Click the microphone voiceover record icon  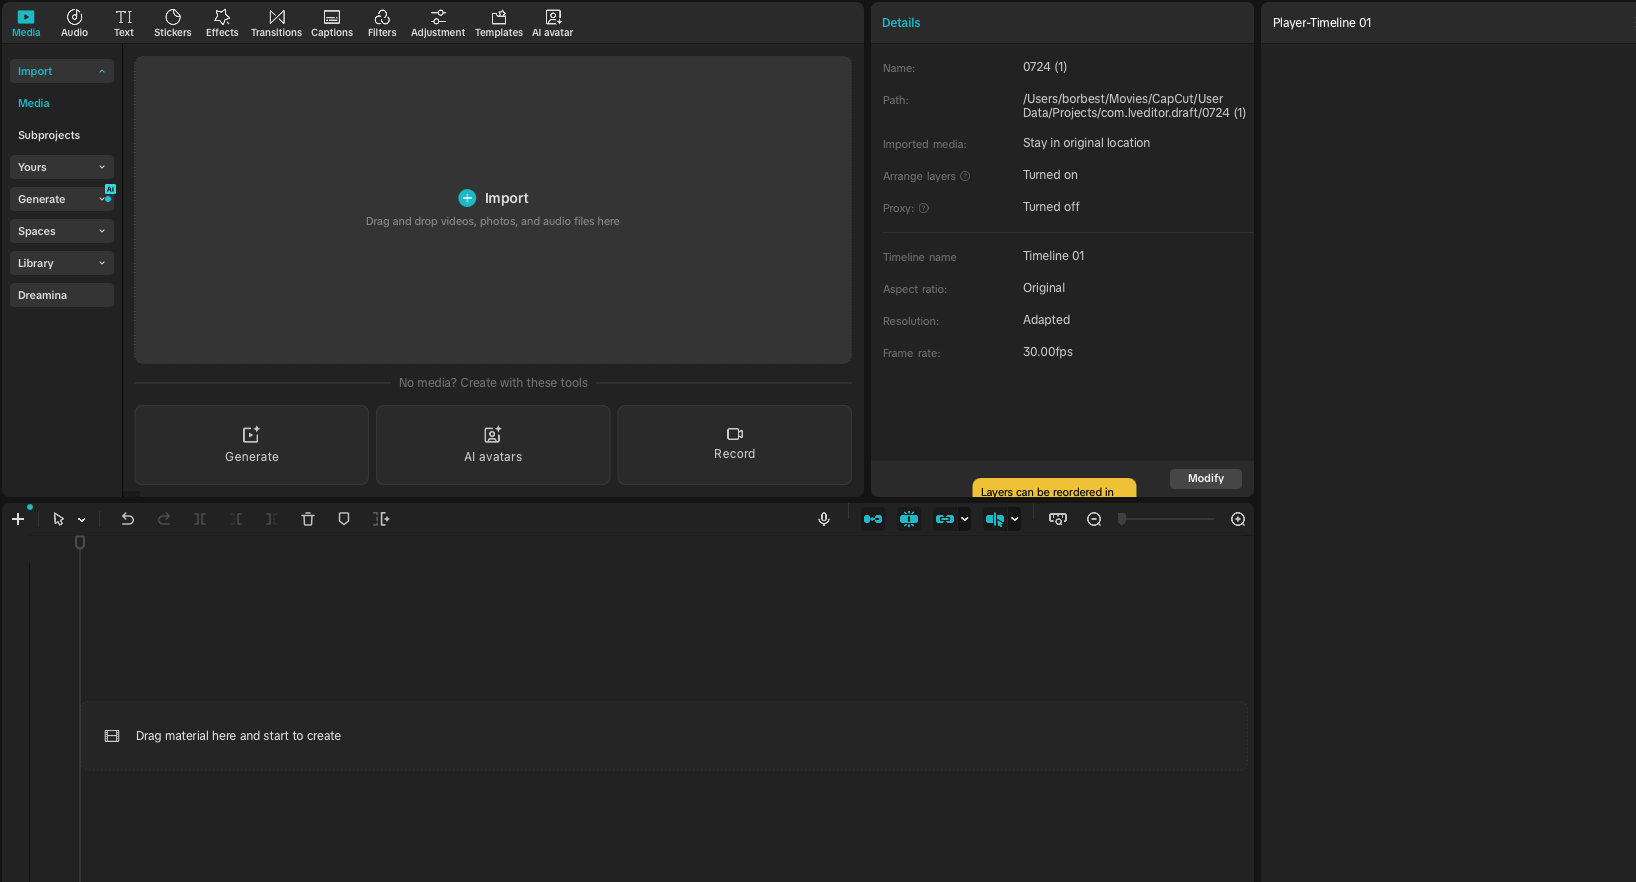coord(824,519)
